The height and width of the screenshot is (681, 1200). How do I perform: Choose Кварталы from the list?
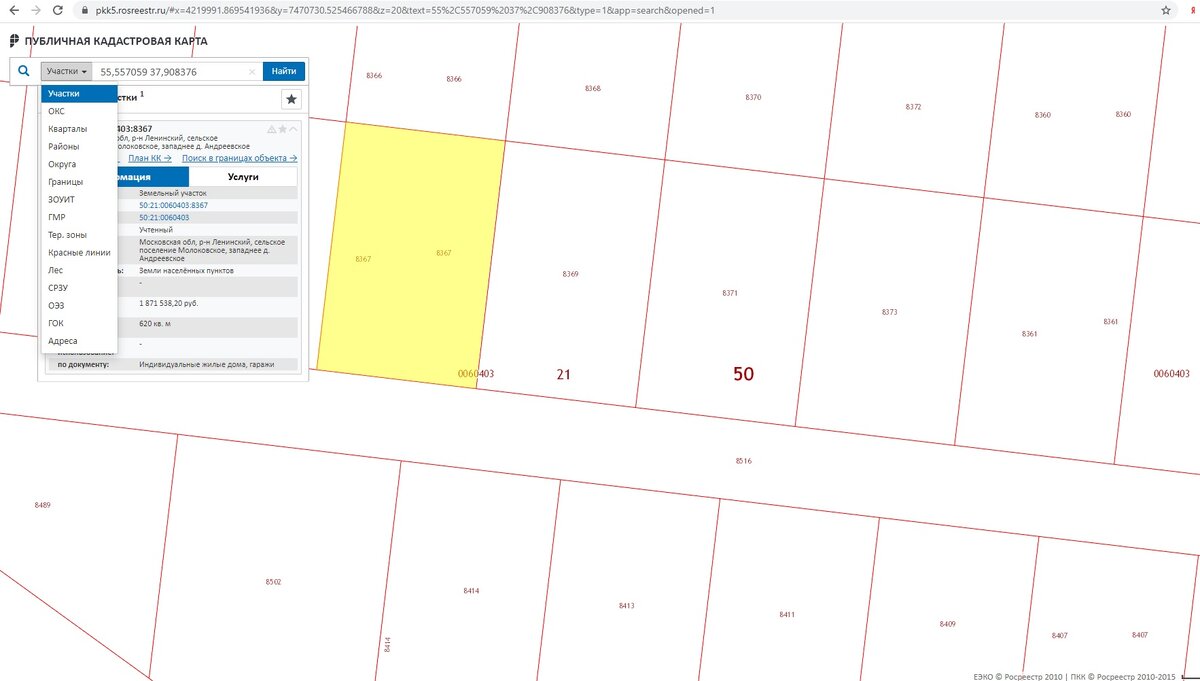(x=79, y=129)
